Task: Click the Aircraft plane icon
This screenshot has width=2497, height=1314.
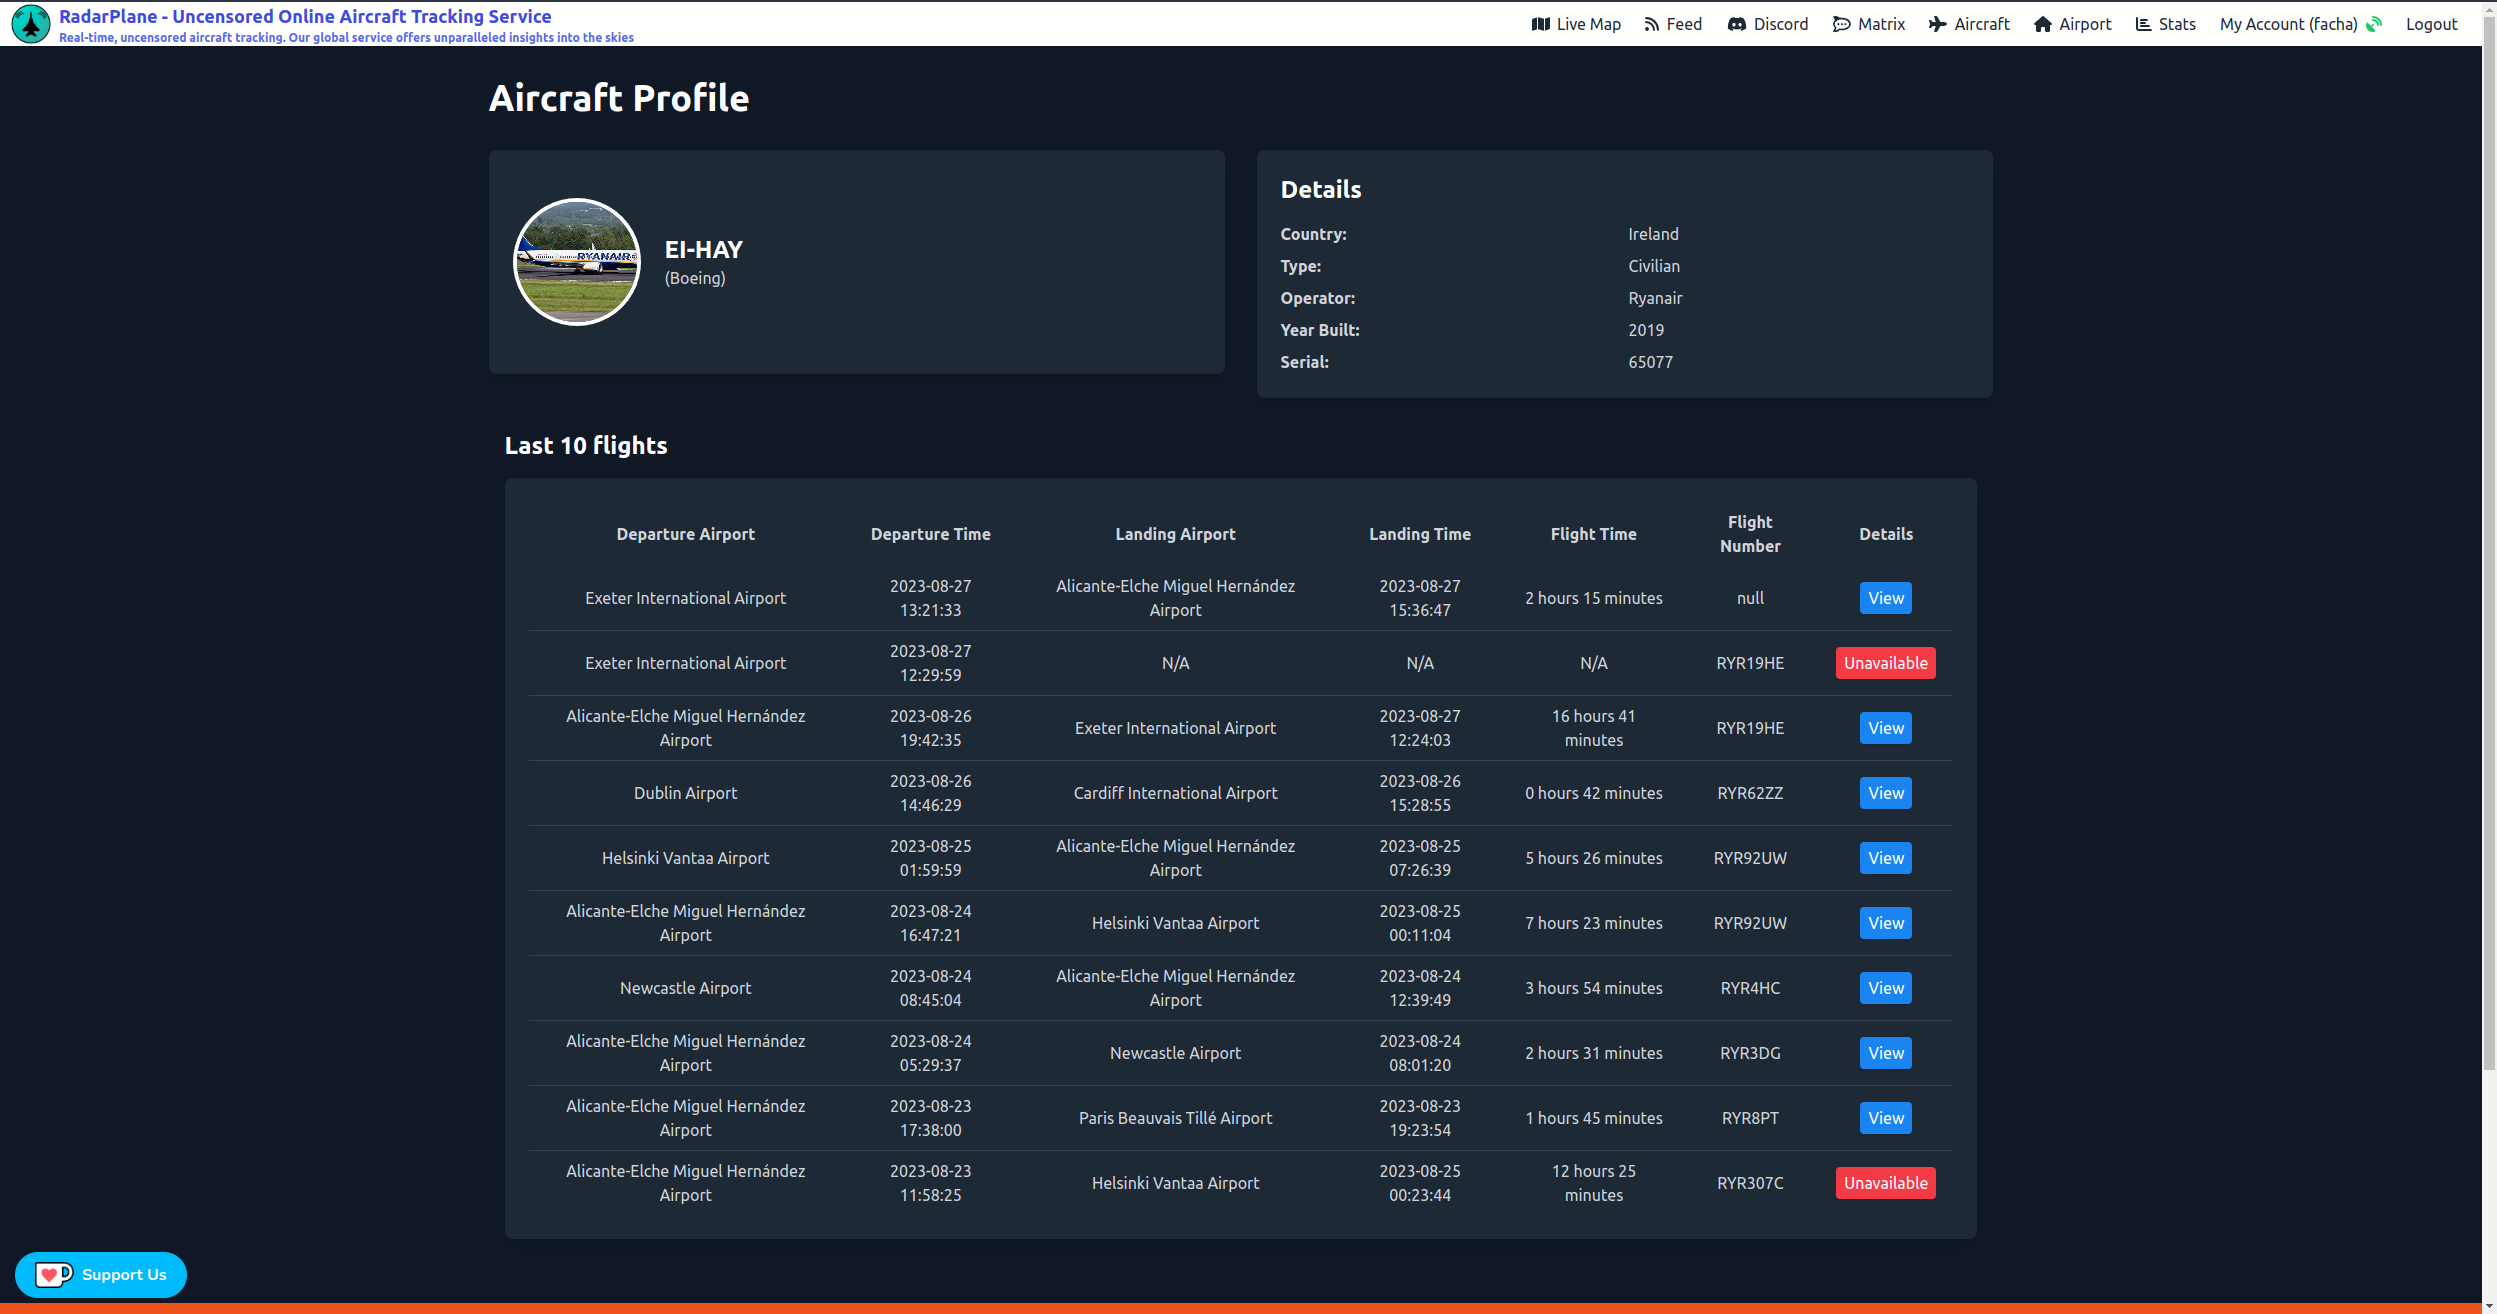Action: tap(1937, 24)
